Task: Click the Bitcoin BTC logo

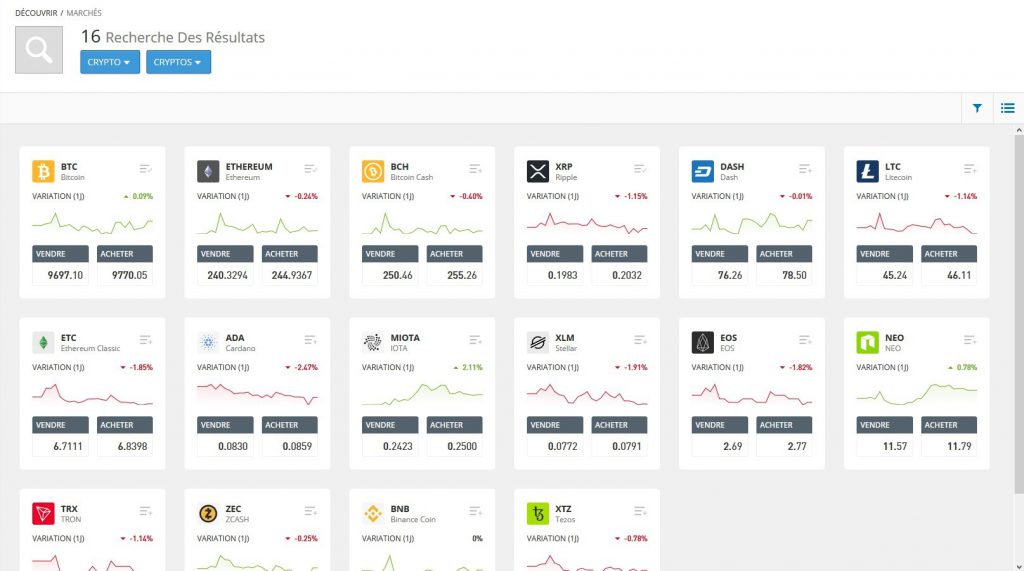Action: (x=43, y=171)
